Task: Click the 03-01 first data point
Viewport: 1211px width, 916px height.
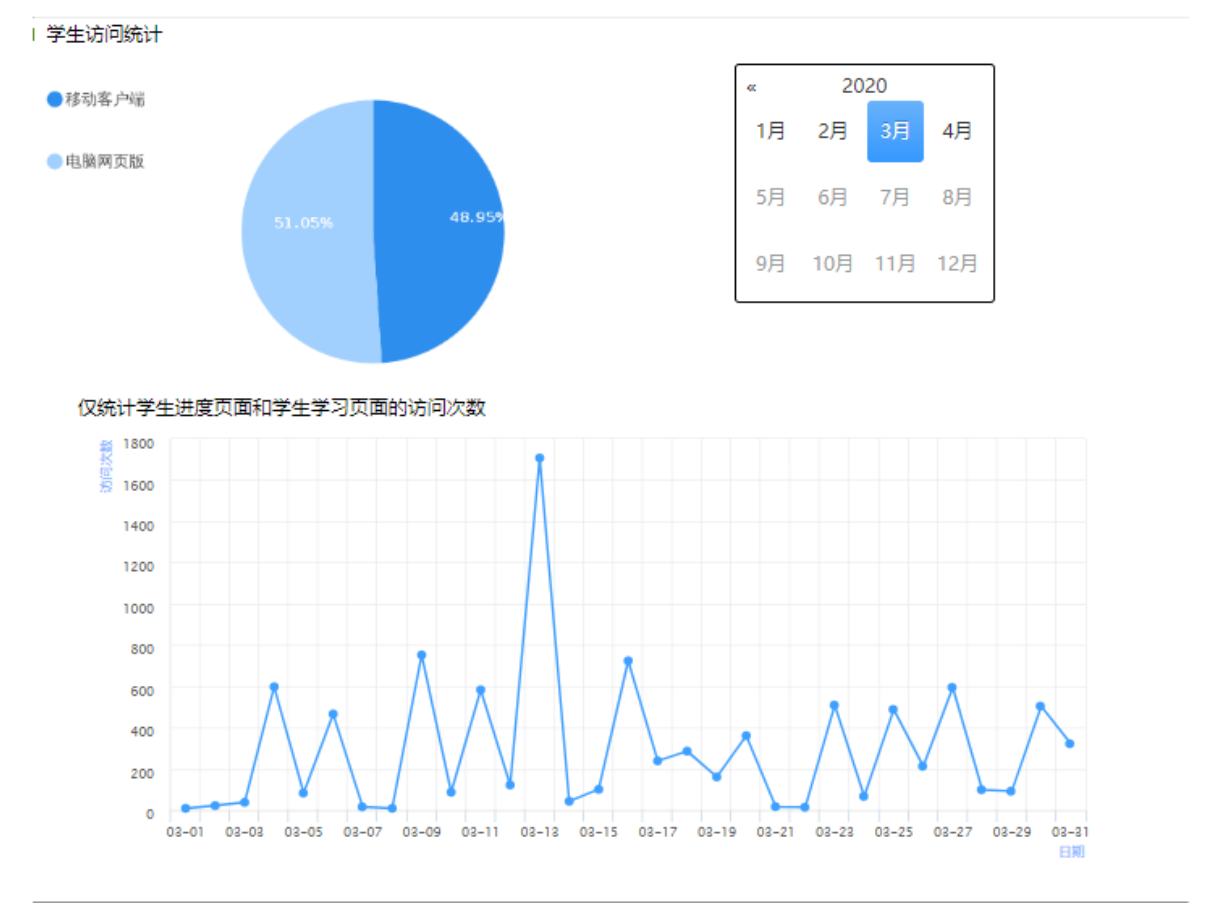Action: tap(185, 808)
